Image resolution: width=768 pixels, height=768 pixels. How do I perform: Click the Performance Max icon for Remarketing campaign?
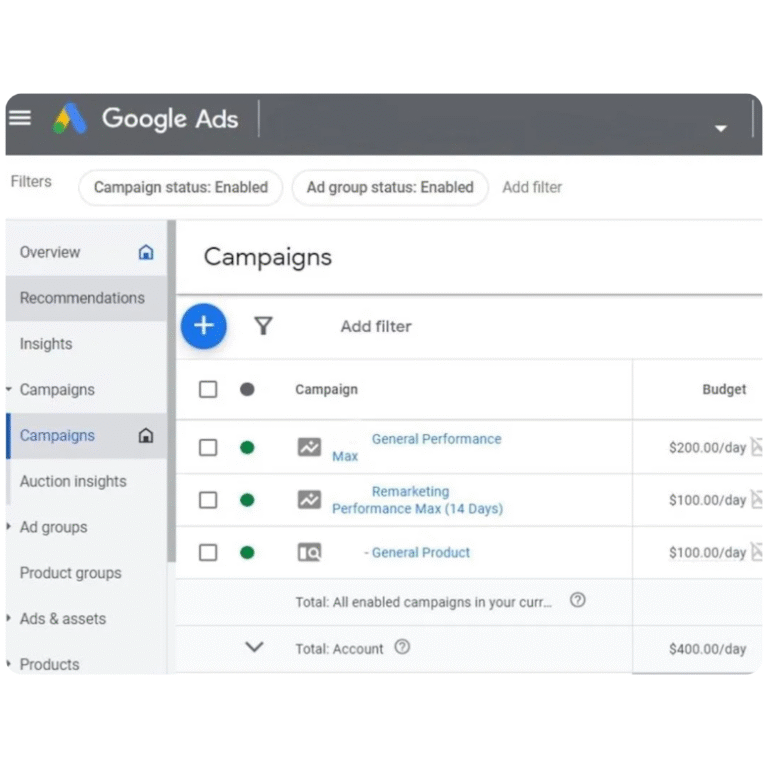click(x=309, y=500)
